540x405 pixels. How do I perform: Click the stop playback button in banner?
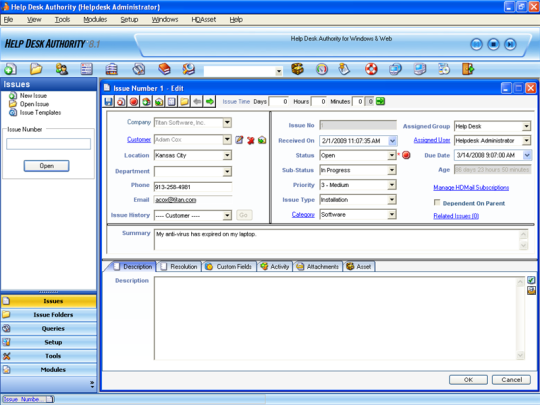click(493, 44)
